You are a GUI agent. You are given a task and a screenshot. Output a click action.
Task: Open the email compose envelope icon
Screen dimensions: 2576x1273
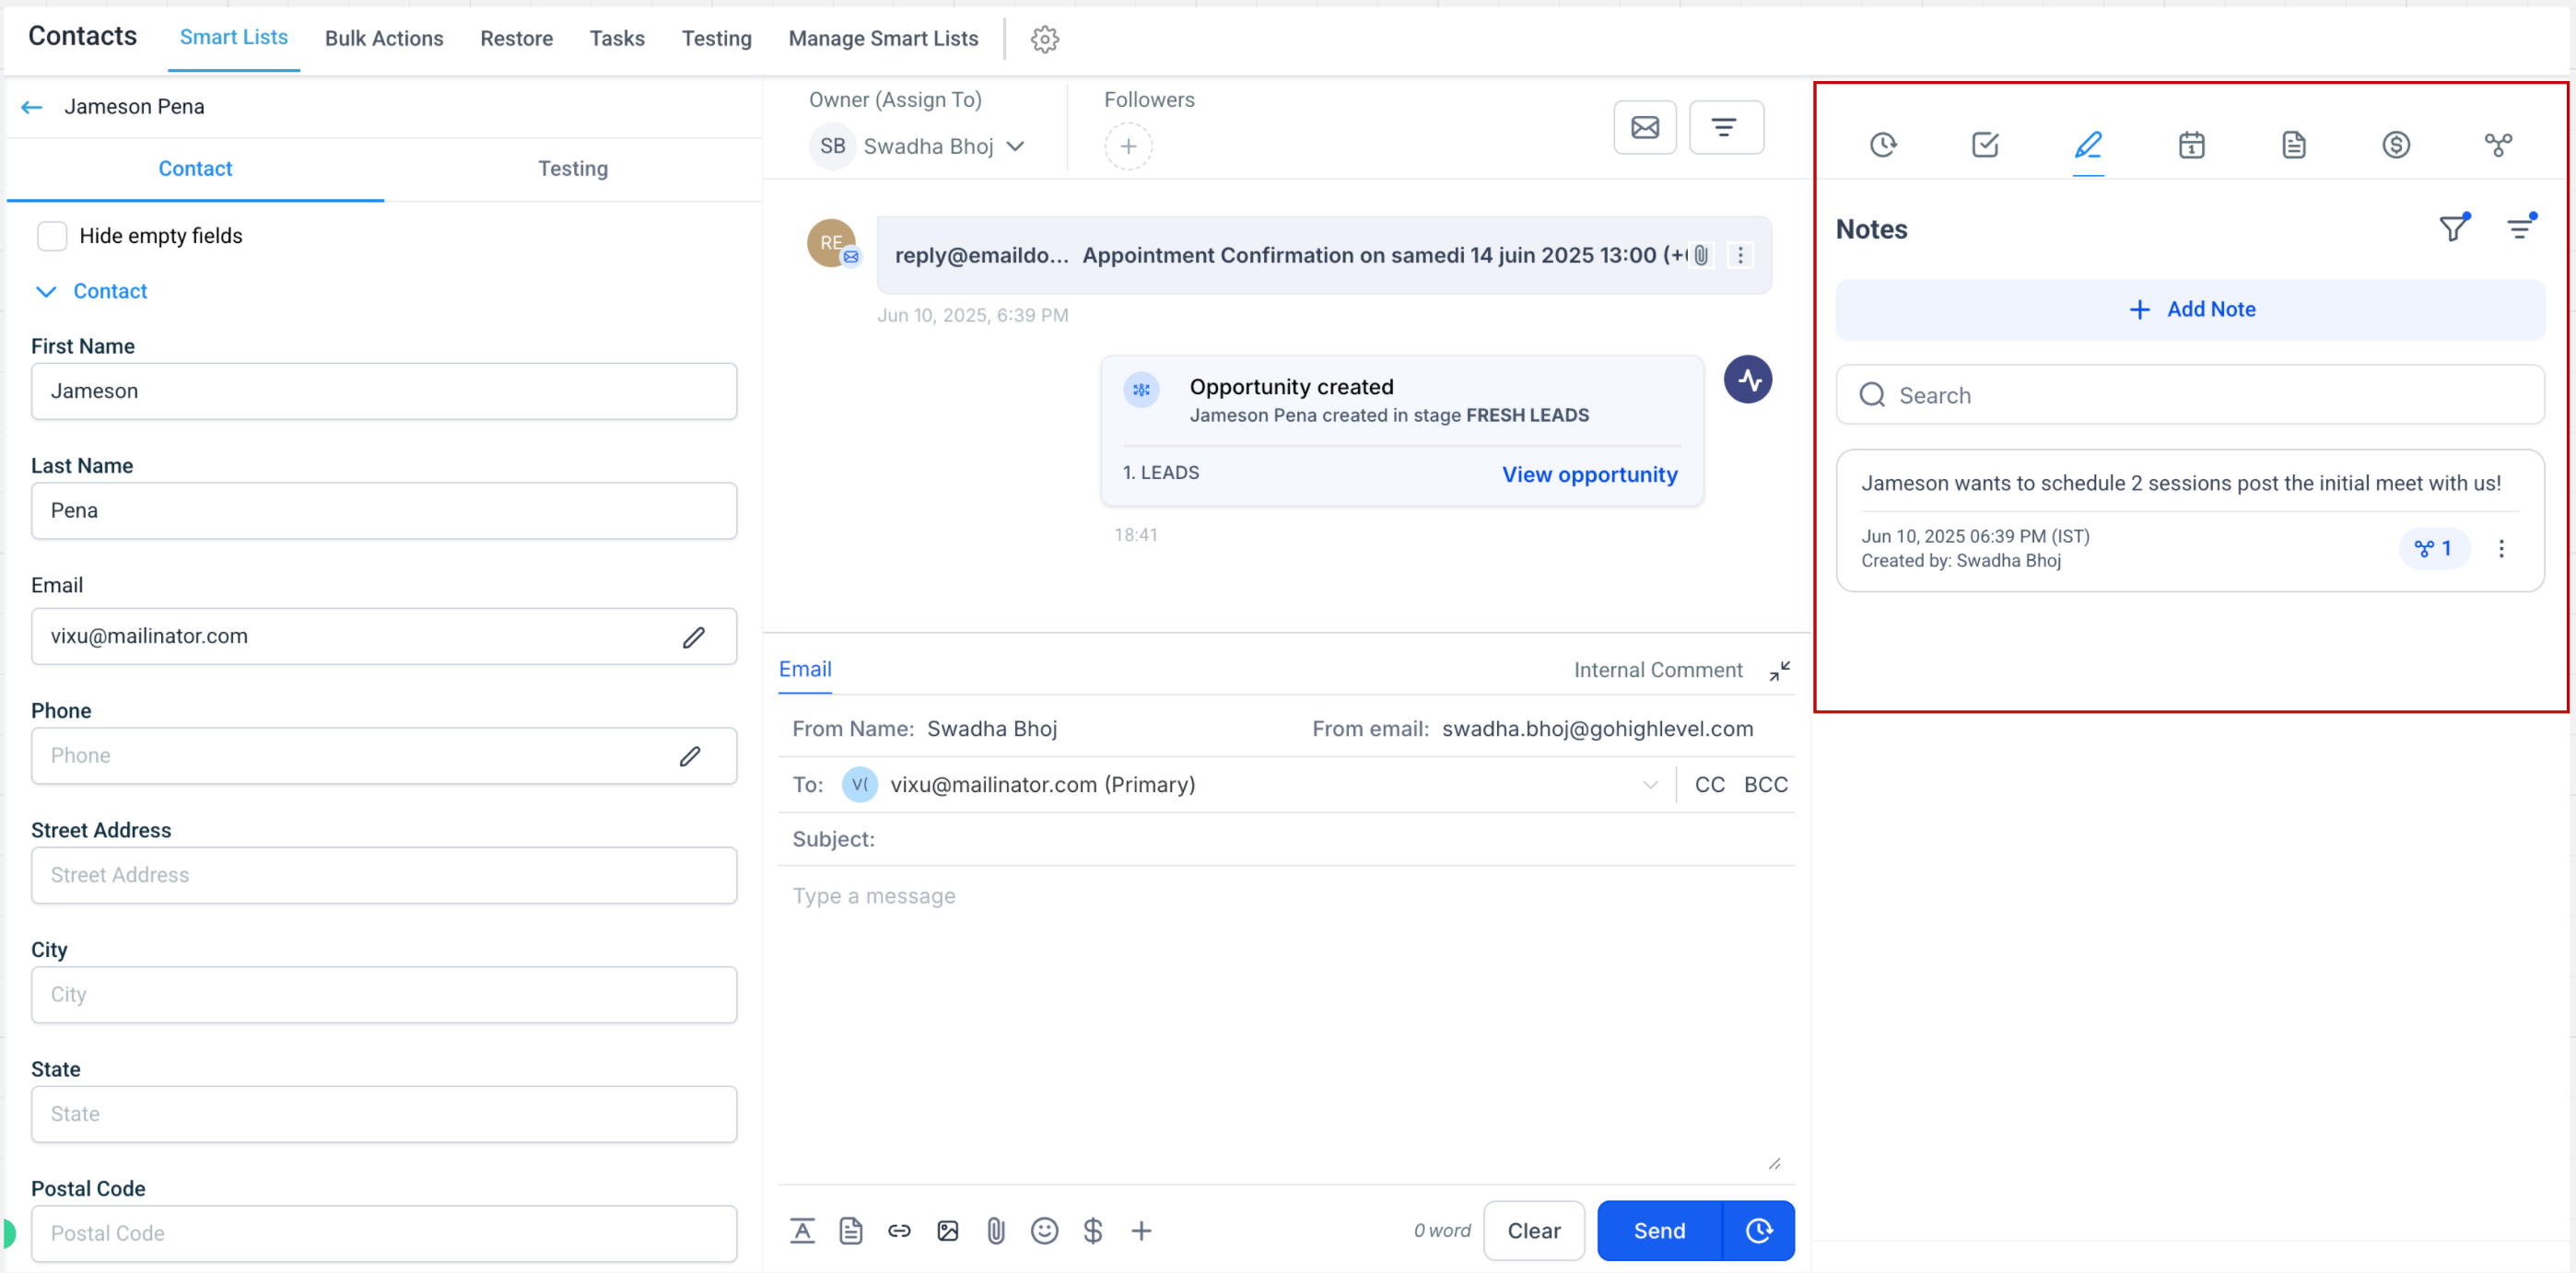click(x=1645, y=127)
